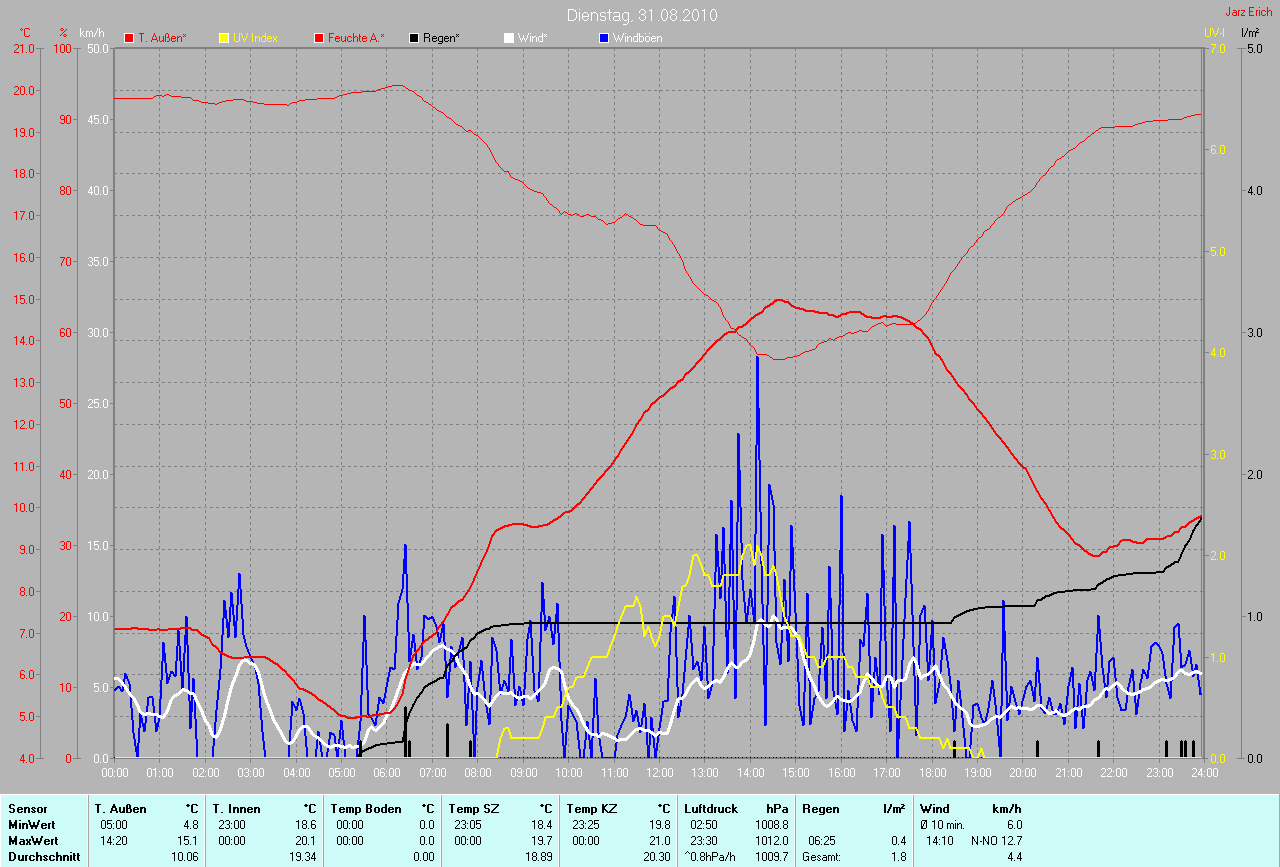Screen dimensions: 1280x867
Task: Select the chart title Dienstag, 31.08.2010
Action: 641,15
